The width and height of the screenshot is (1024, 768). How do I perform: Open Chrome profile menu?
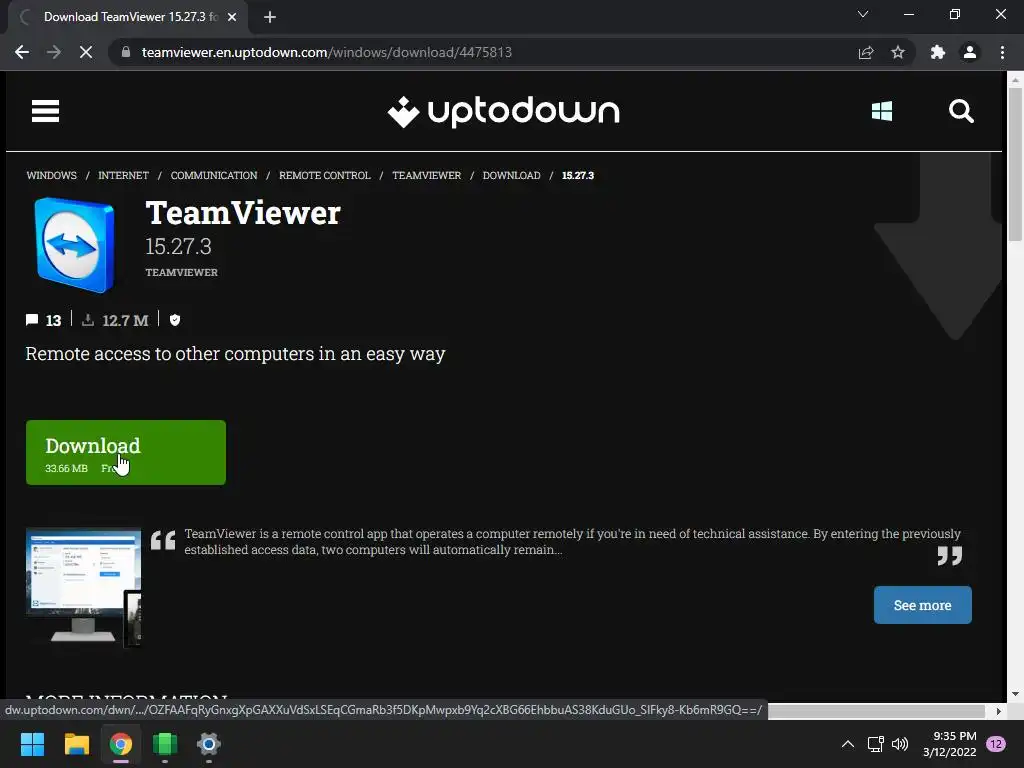click(970, 52)
